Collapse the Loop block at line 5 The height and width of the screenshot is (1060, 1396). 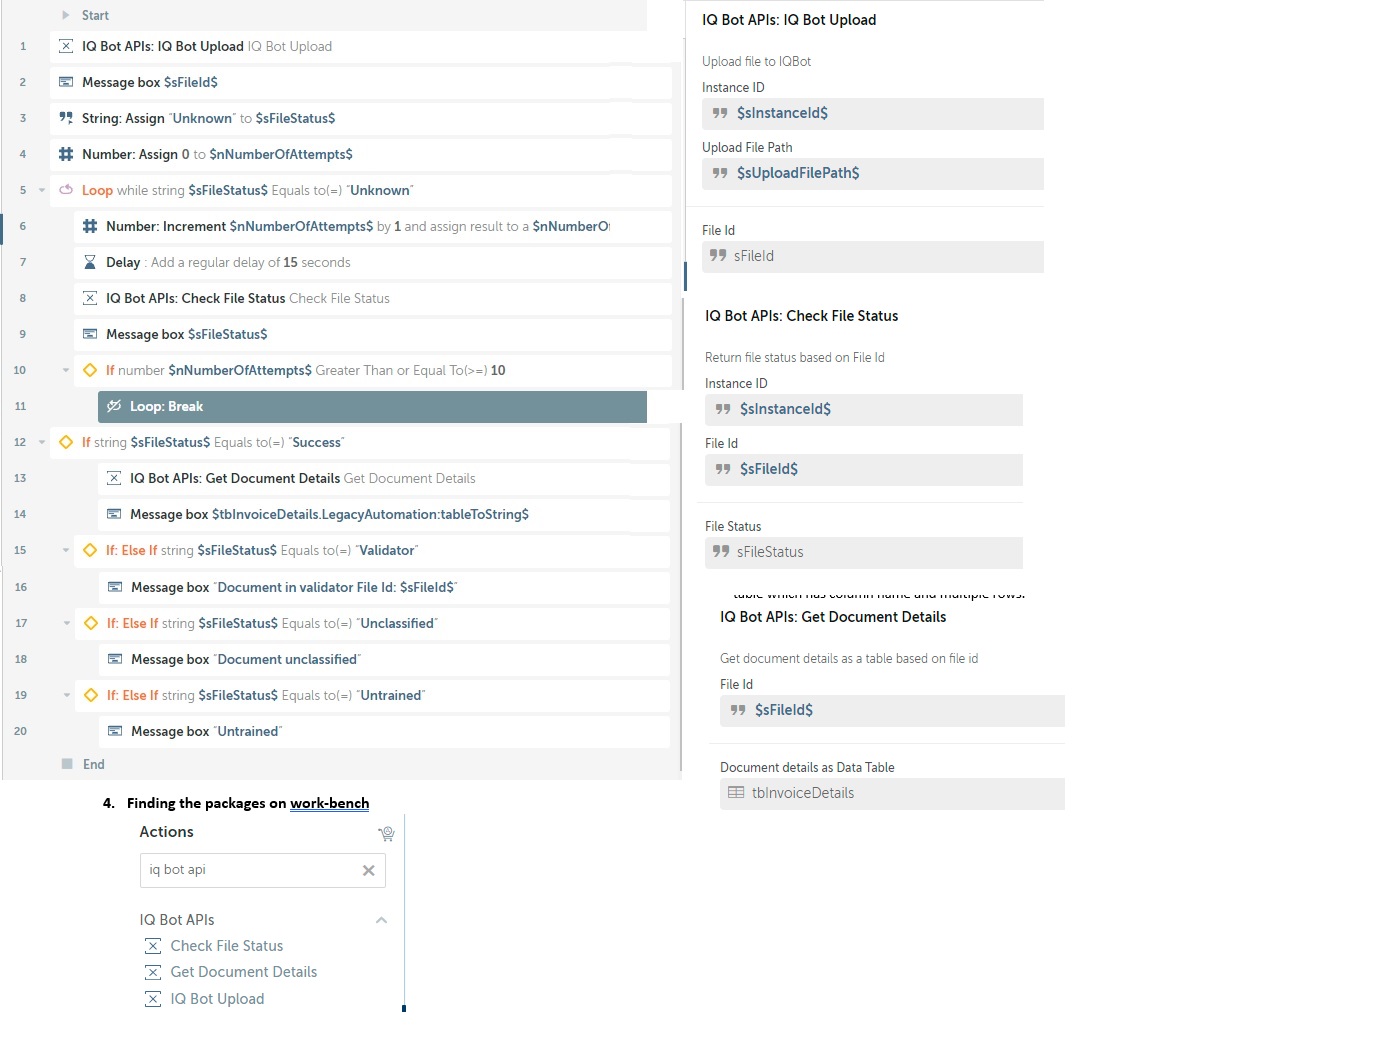pyautogui.click(x=42, y=190)
